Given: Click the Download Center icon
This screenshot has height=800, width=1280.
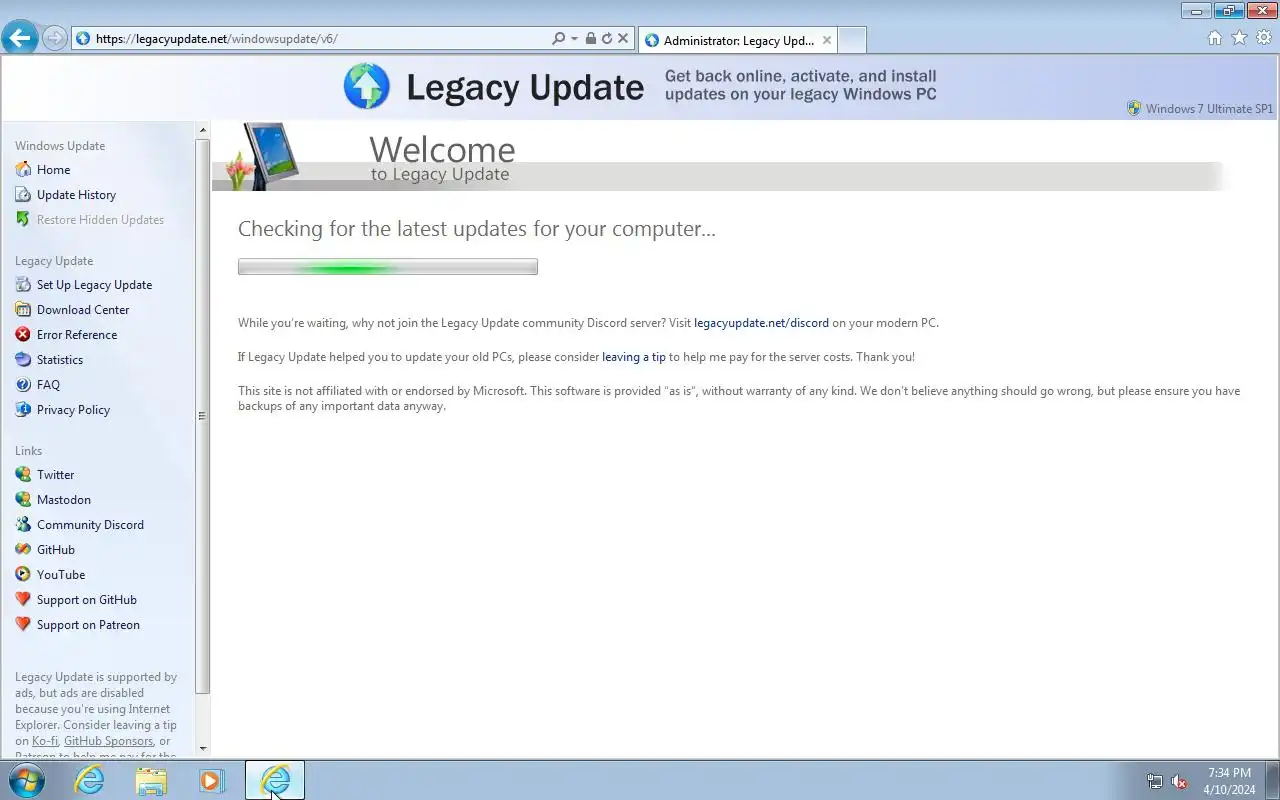Looking at the screenshot, I should [x=23, y=309].
